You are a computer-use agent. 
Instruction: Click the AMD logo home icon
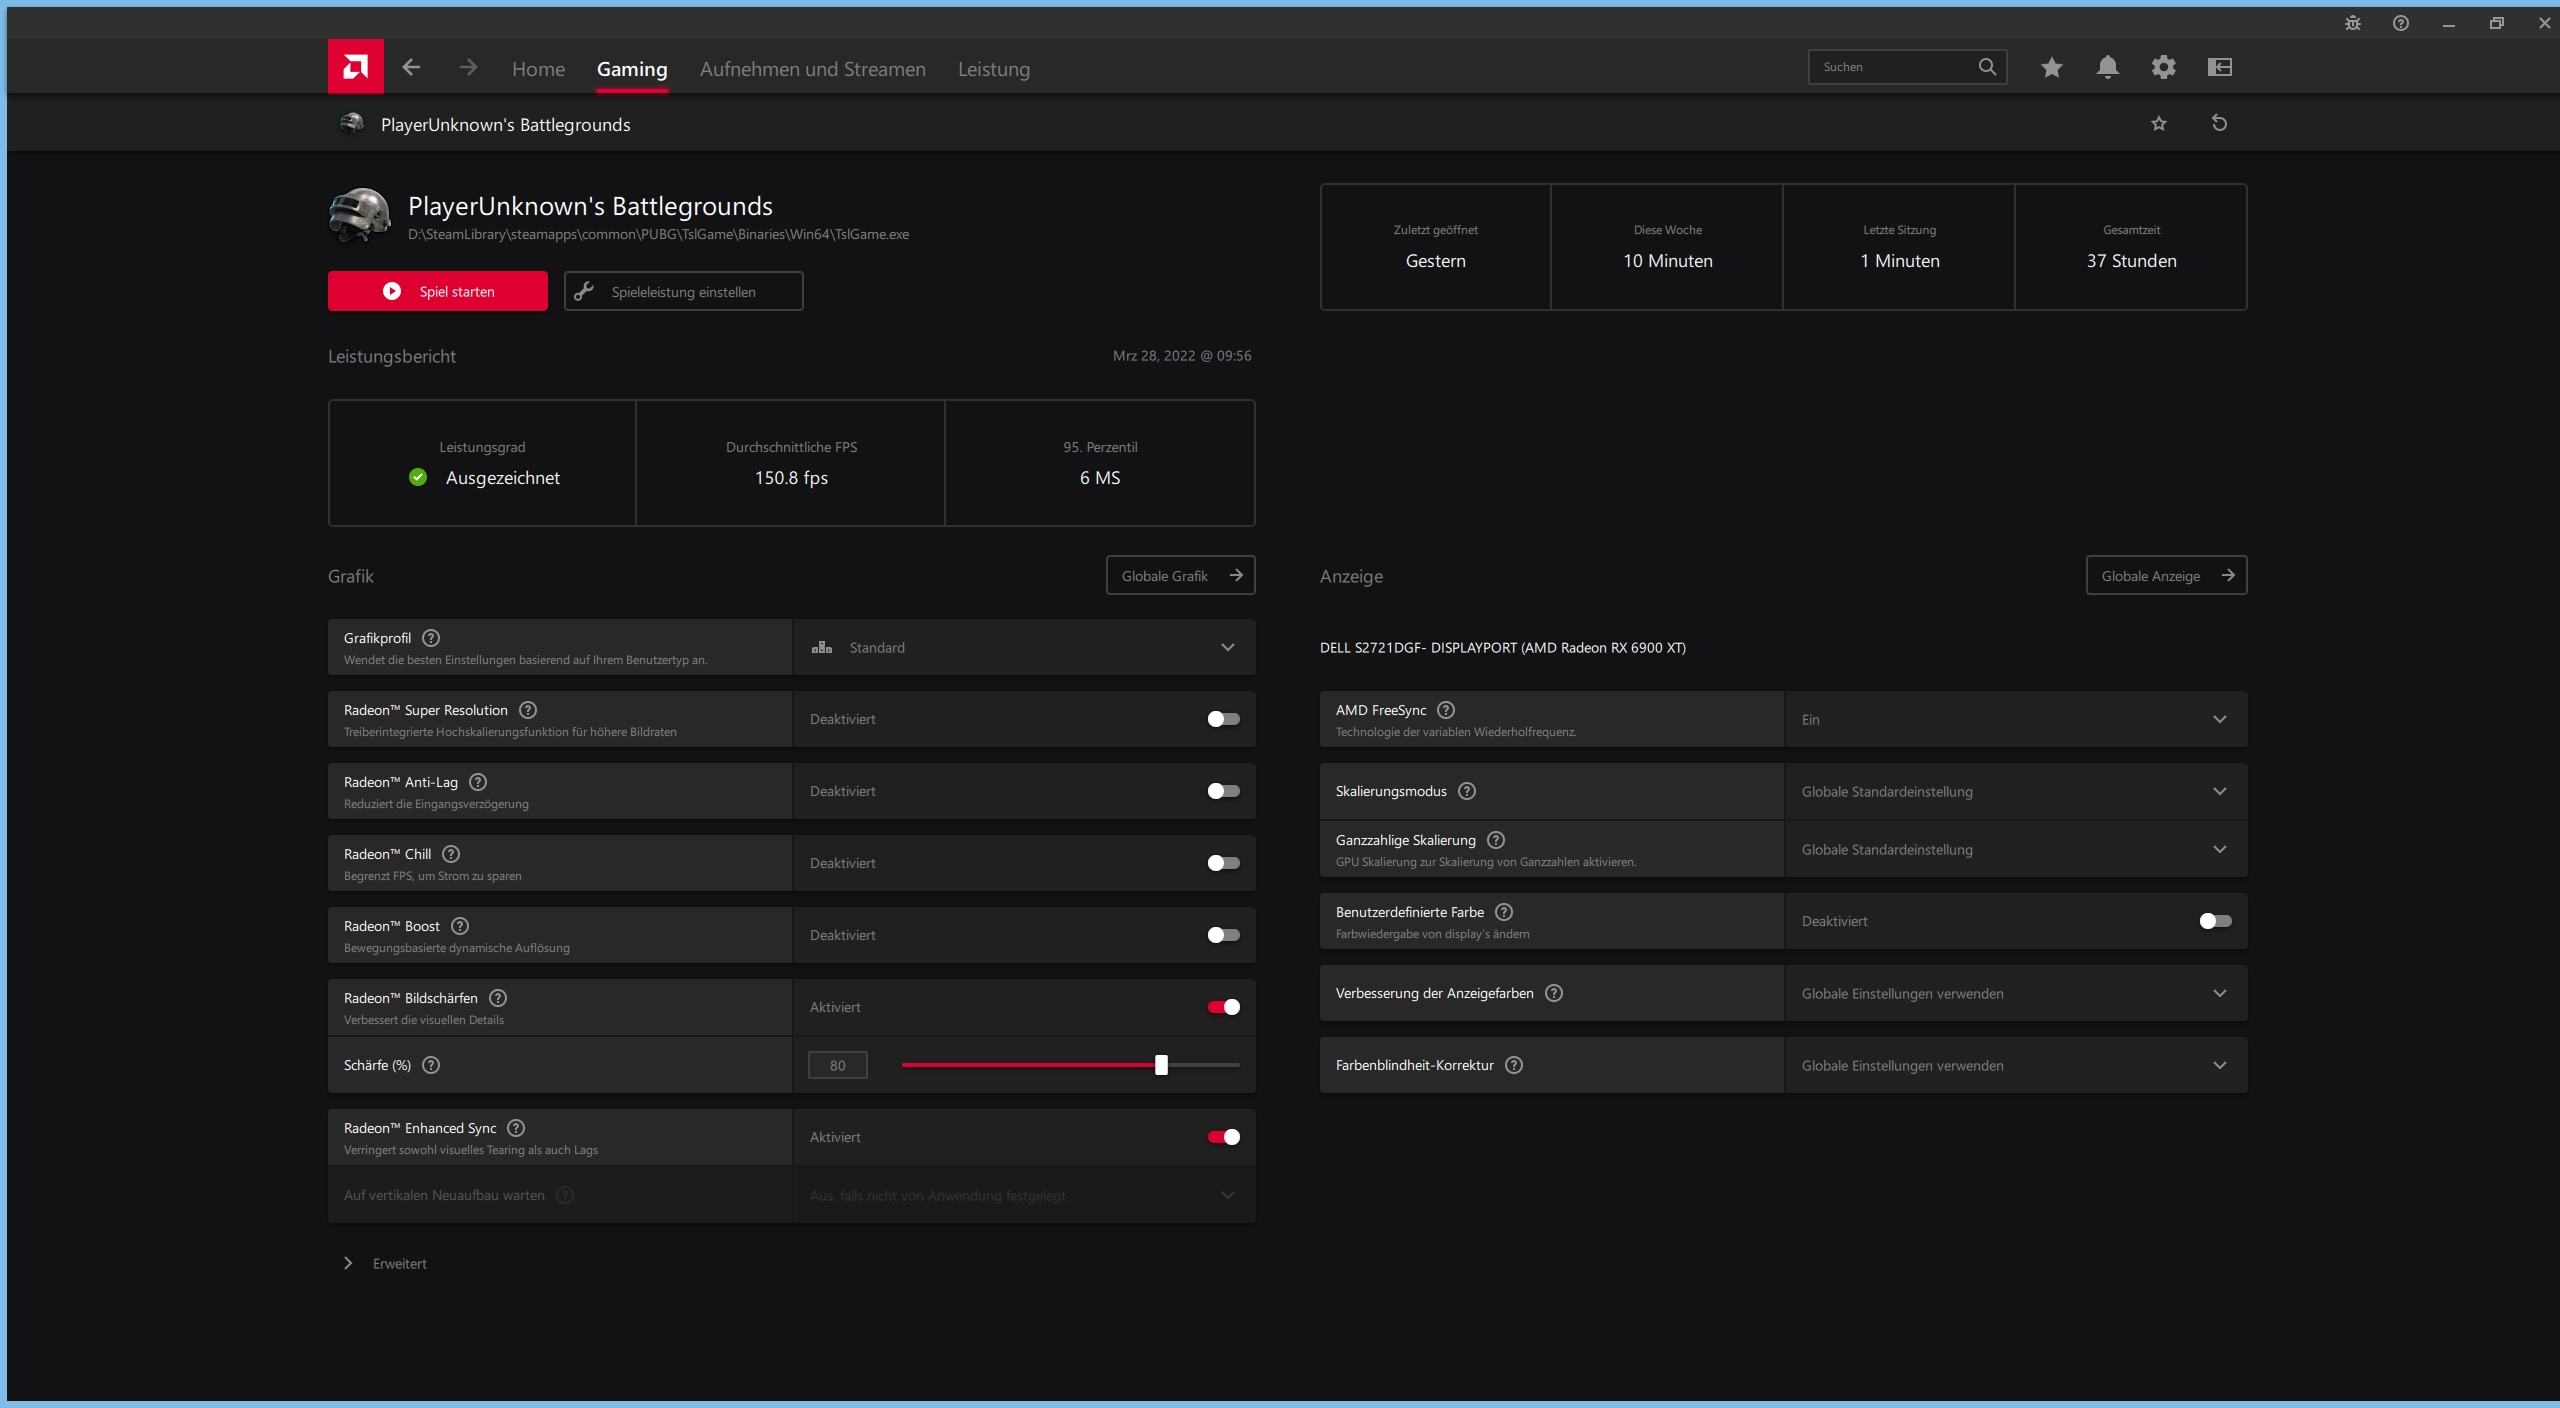click(355, 67)
